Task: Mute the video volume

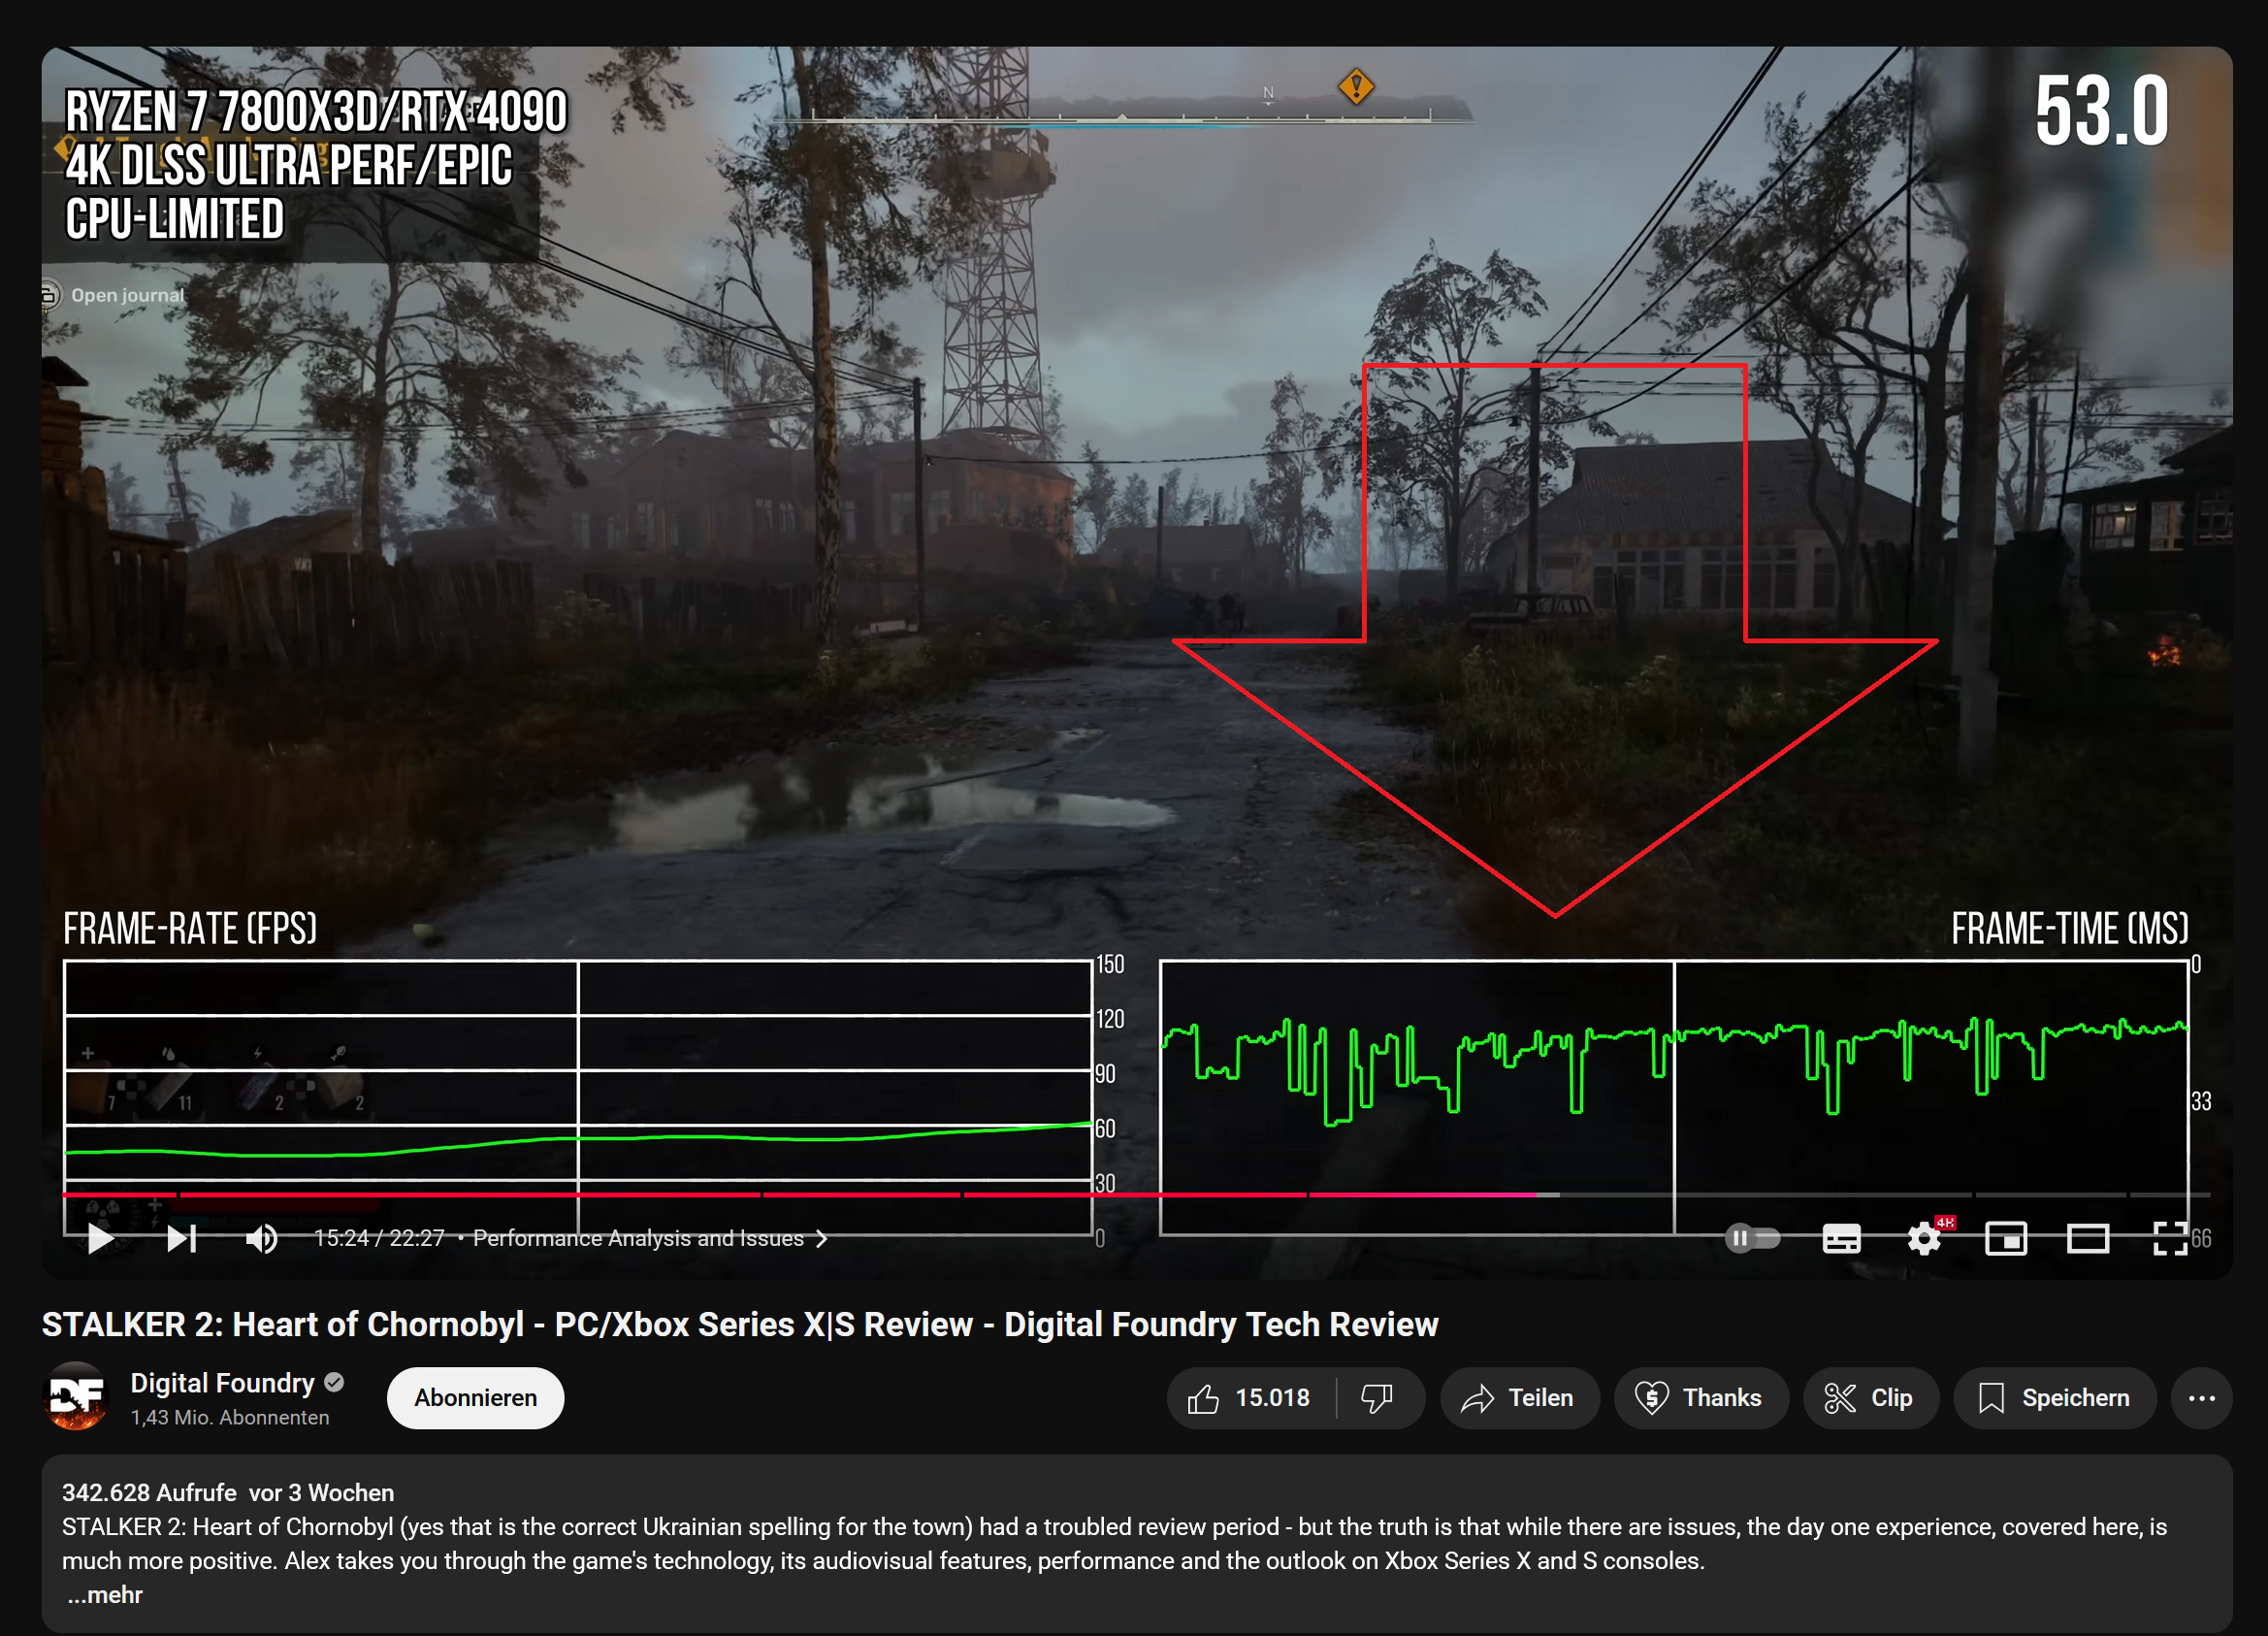Action: 262,1238
